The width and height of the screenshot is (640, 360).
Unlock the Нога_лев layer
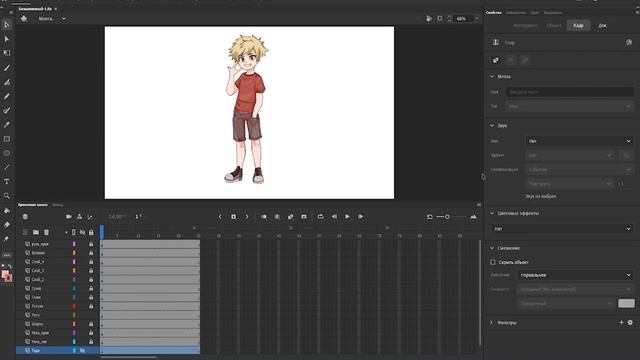pyautogui.click(x=91, y=342)
